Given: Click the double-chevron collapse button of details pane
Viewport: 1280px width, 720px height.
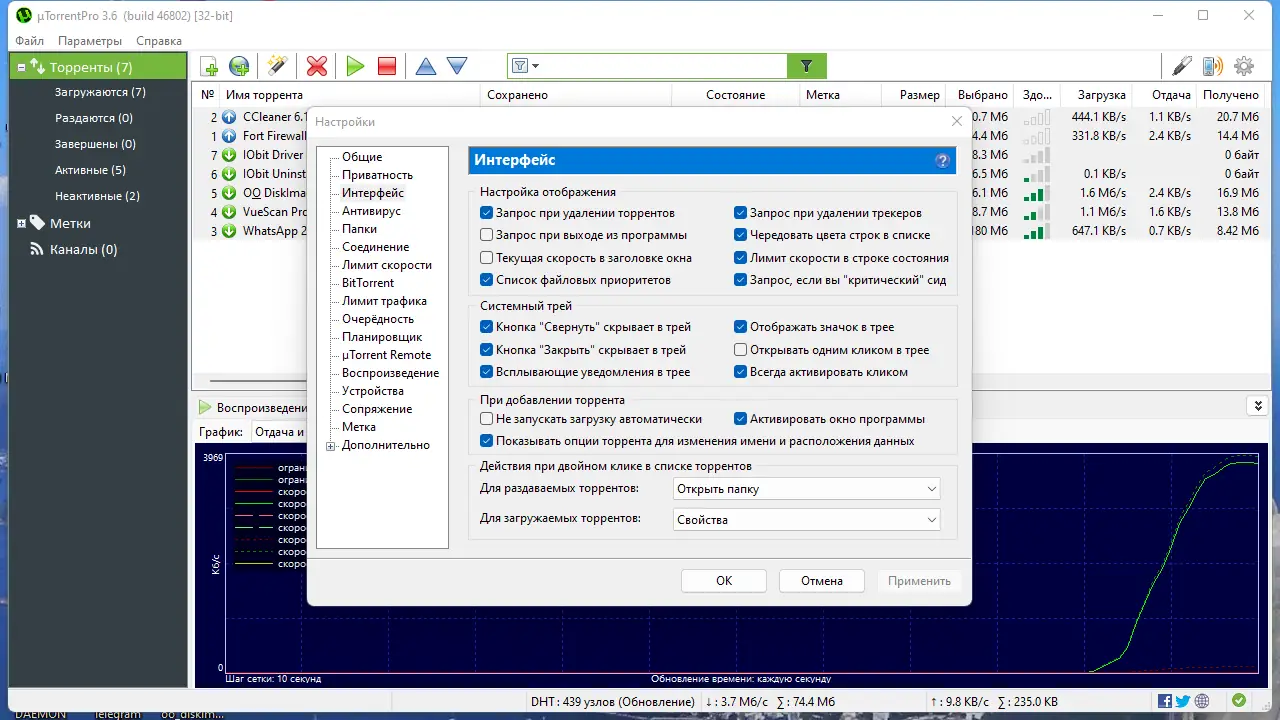Looking at the screenshot, I should (1257, 406).
